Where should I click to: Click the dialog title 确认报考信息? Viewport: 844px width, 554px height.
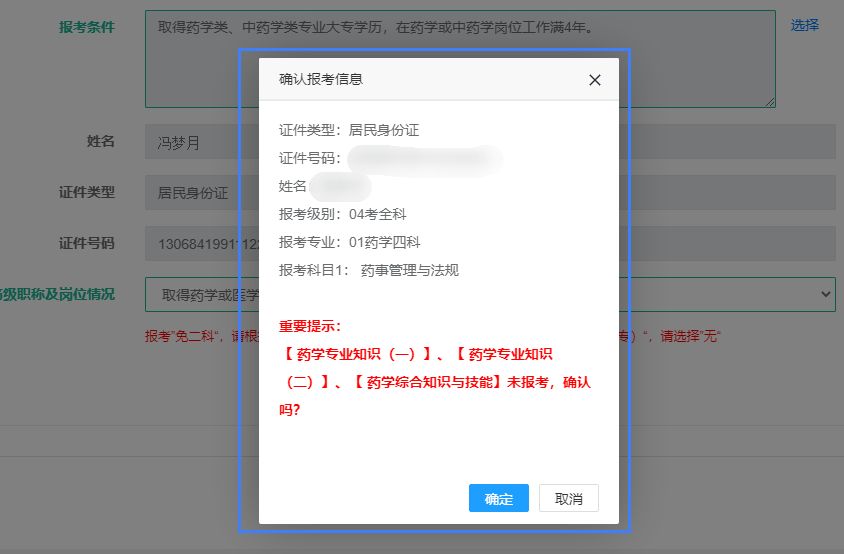click(320, 80)
